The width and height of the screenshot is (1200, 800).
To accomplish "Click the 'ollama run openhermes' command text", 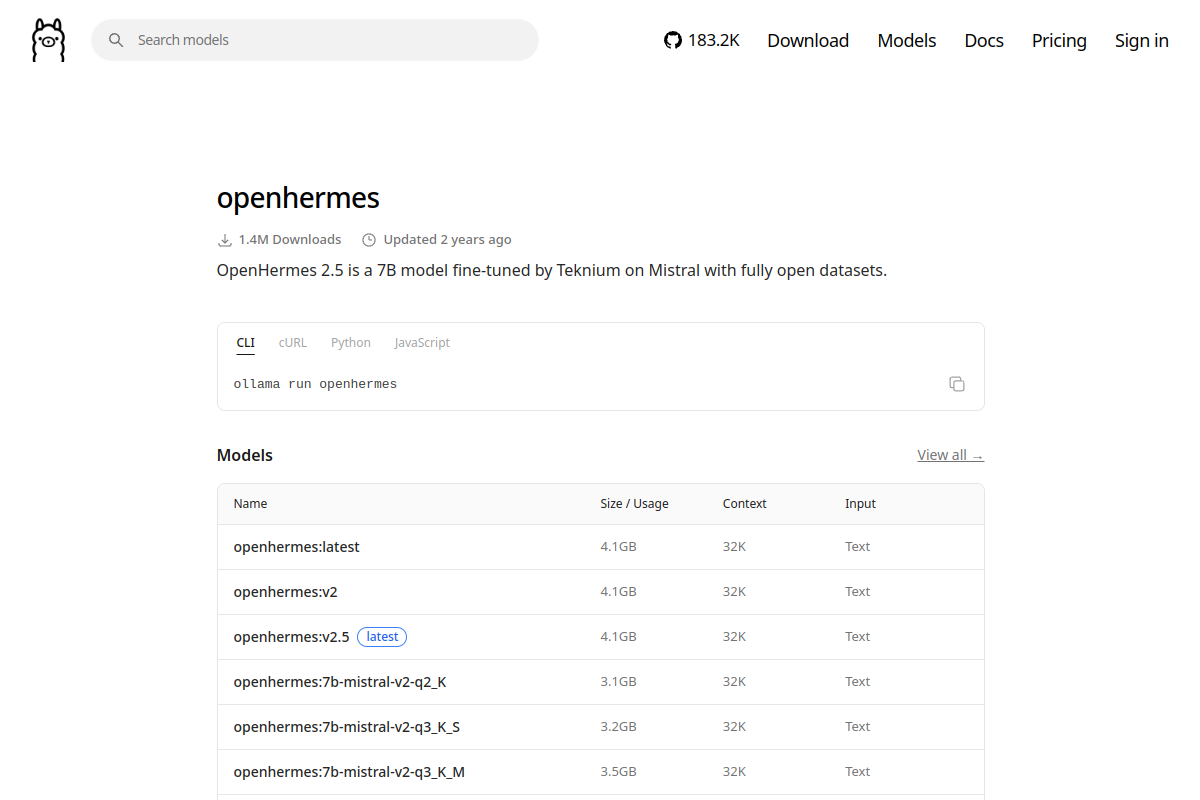I will click(x=315, y=384).
